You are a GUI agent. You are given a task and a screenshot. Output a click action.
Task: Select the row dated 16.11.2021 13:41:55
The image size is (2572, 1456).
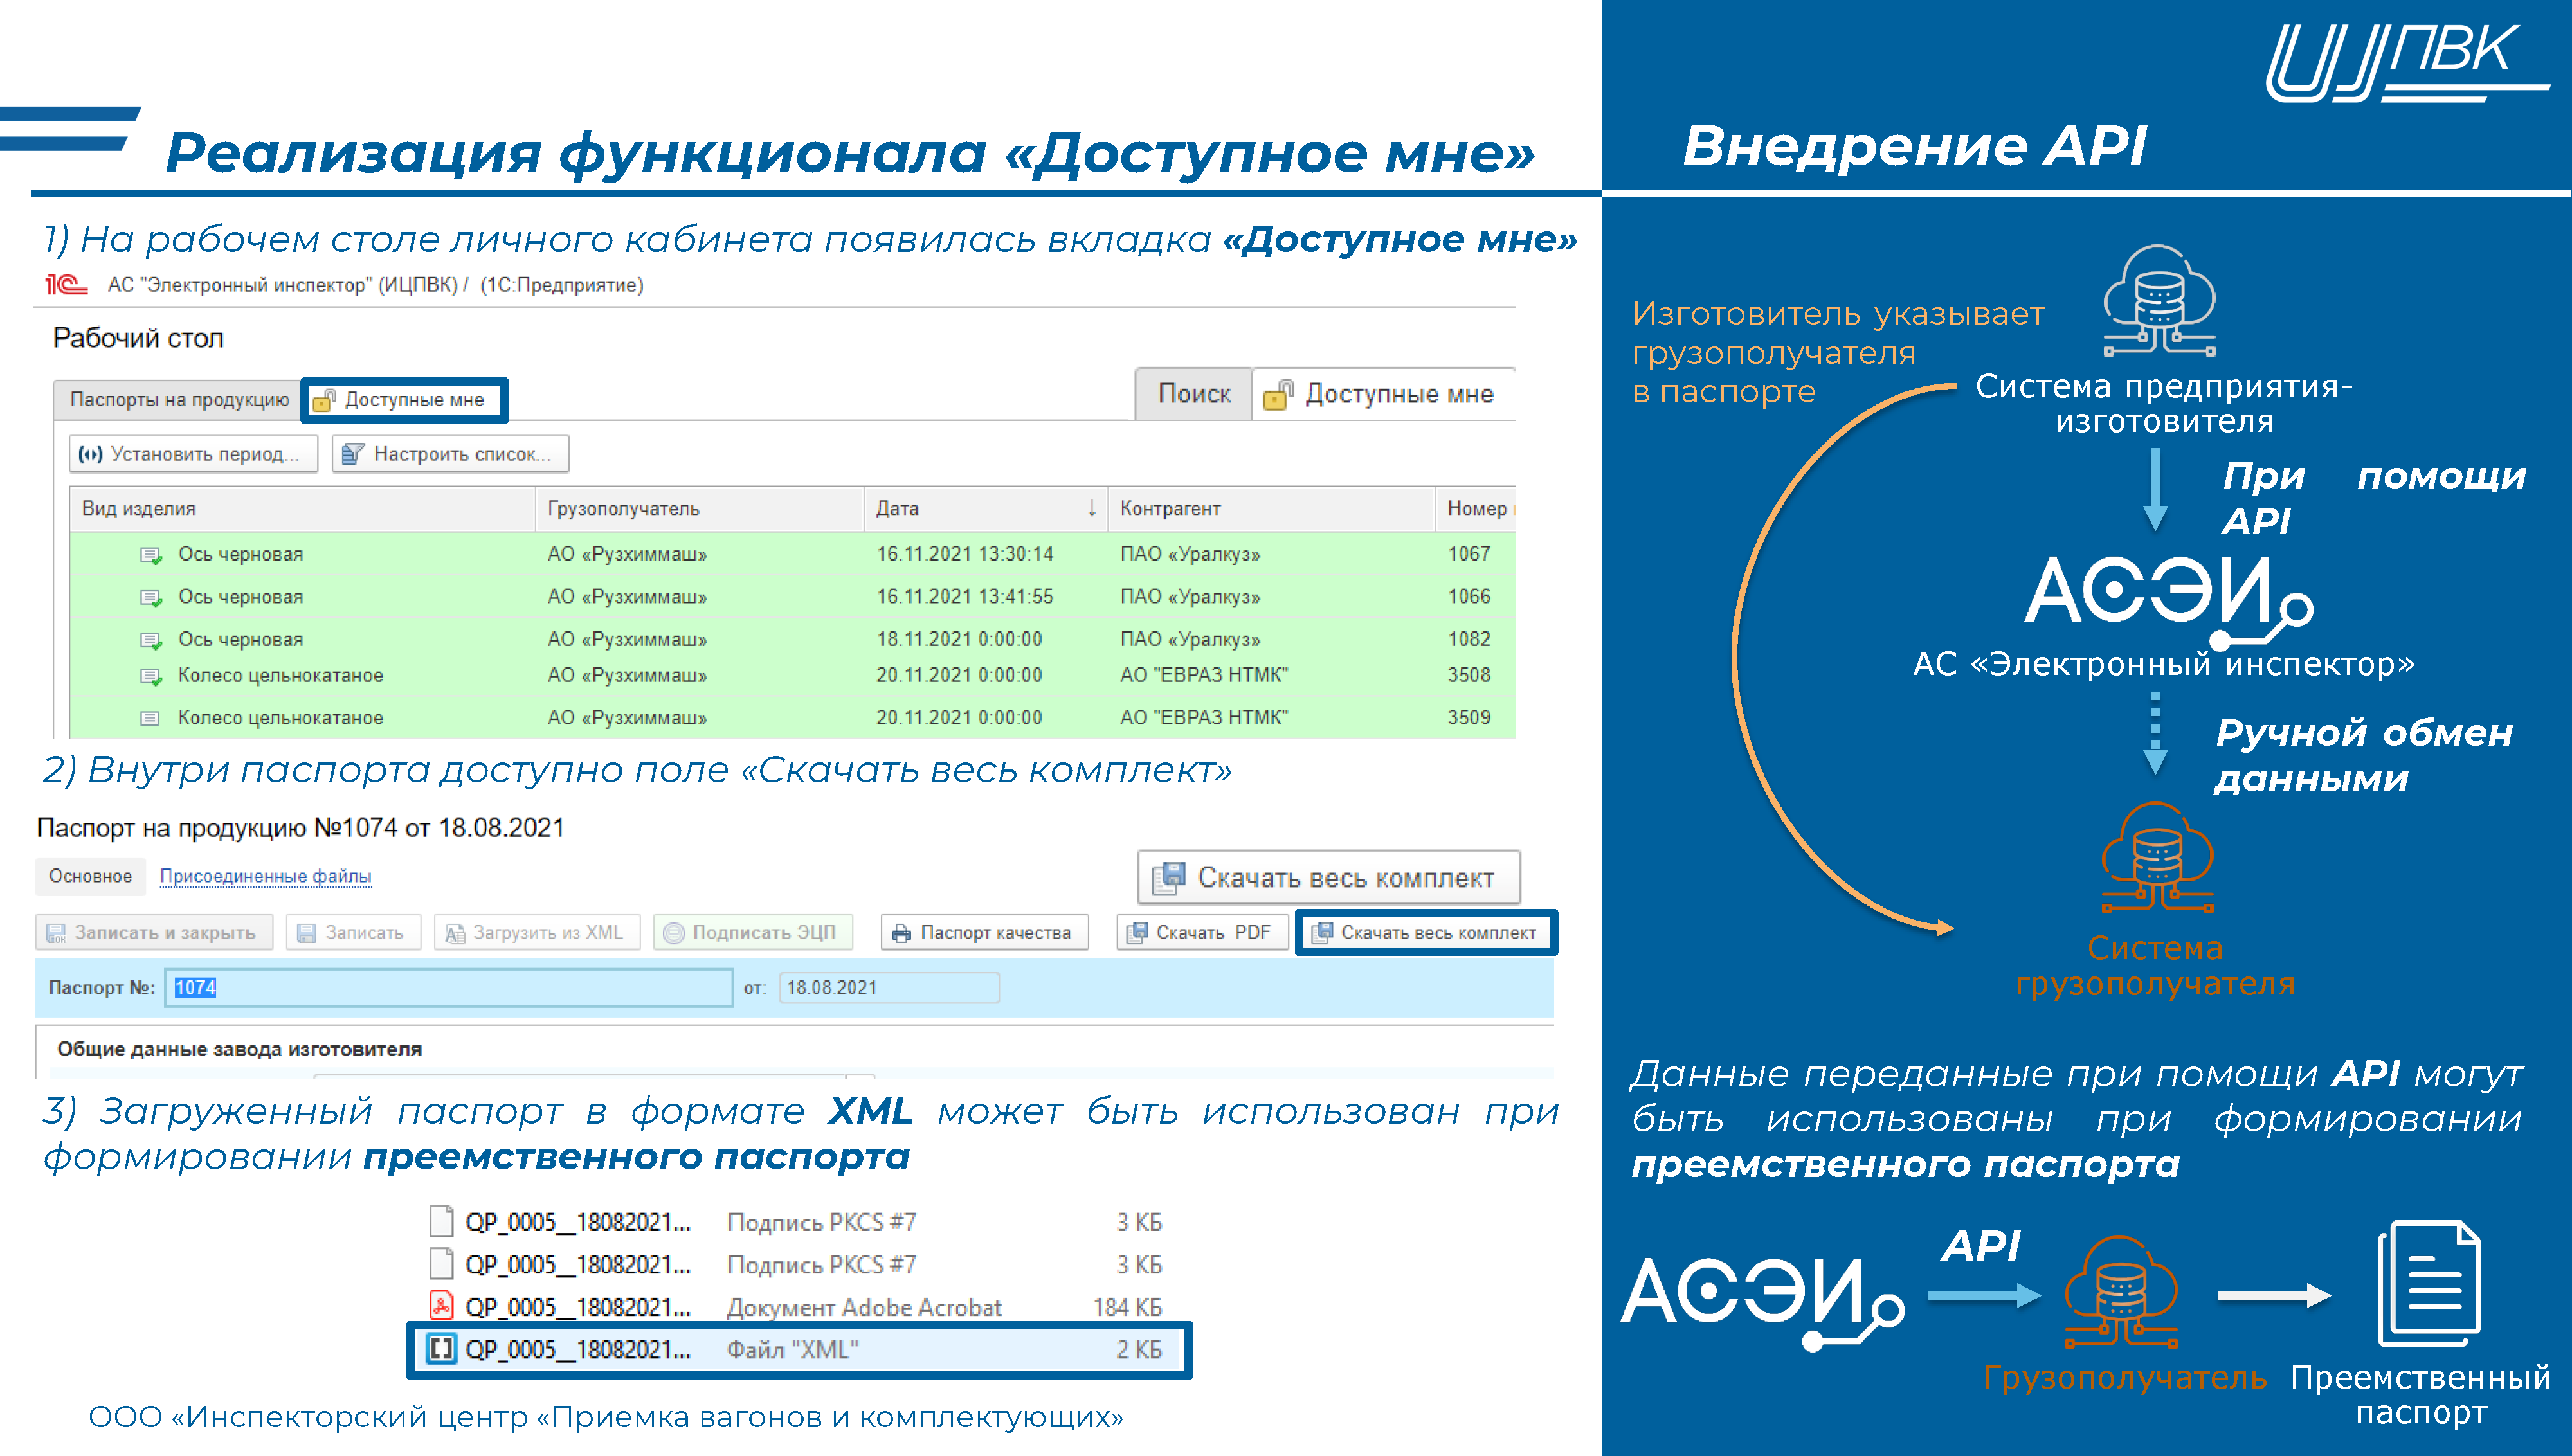click(793, 597)
